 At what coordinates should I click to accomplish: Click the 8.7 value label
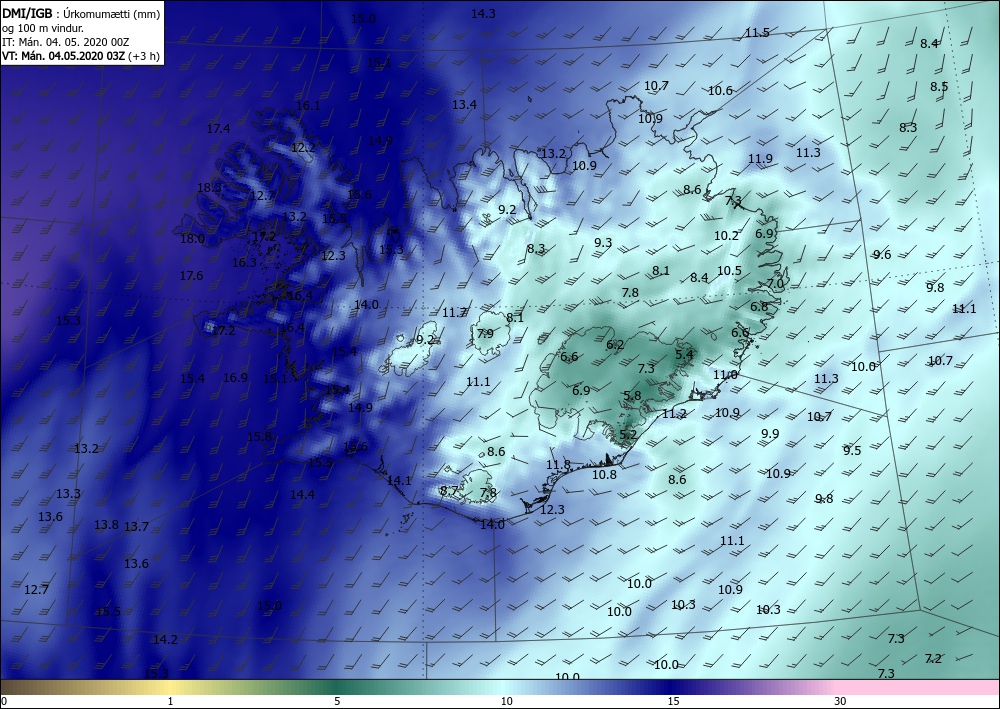(x=449, y=490)
